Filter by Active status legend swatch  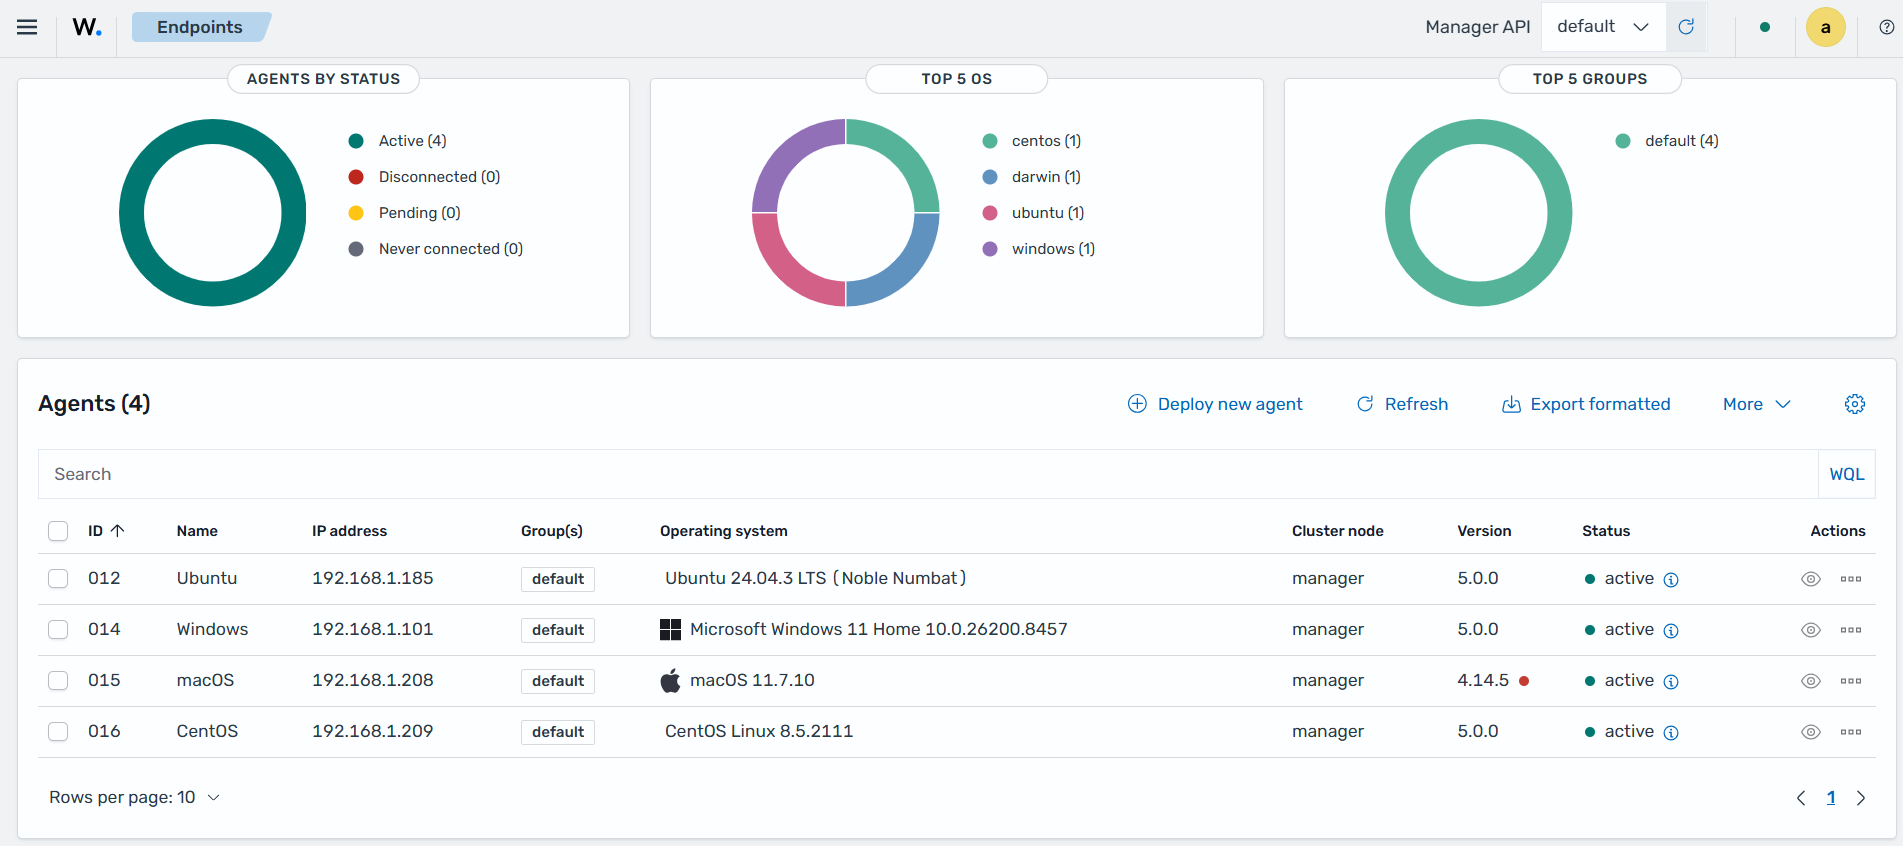point(356,141)
